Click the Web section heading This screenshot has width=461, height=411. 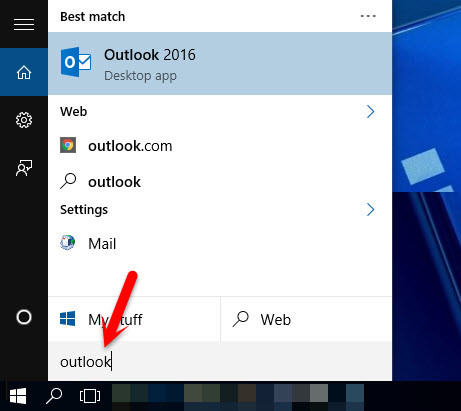coord(74,111)
